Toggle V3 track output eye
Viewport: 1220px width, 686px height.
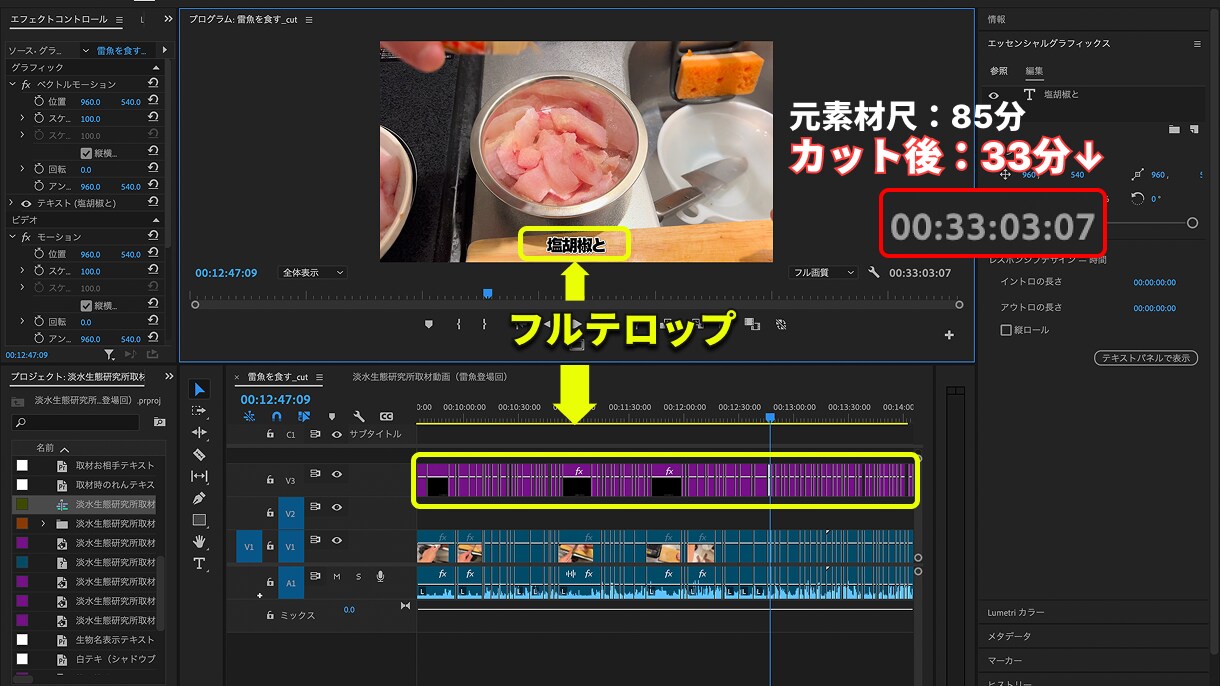click(336, 474)
